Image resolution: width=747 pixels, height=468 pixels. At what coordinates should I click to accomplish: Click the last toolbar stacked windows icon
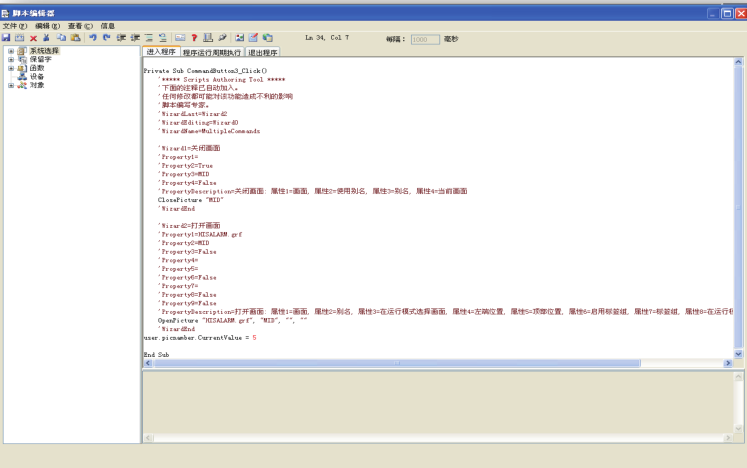point(268,38)
